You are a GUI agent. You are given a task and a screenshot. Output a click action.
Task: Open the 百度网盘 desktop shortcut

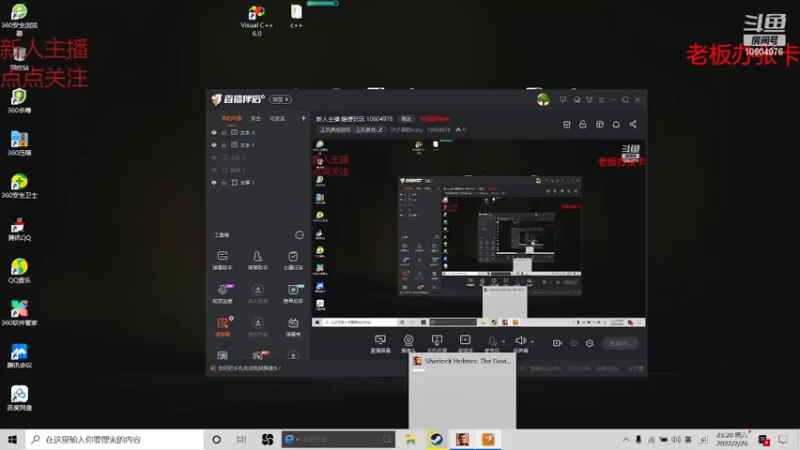(x=19, y=398)
